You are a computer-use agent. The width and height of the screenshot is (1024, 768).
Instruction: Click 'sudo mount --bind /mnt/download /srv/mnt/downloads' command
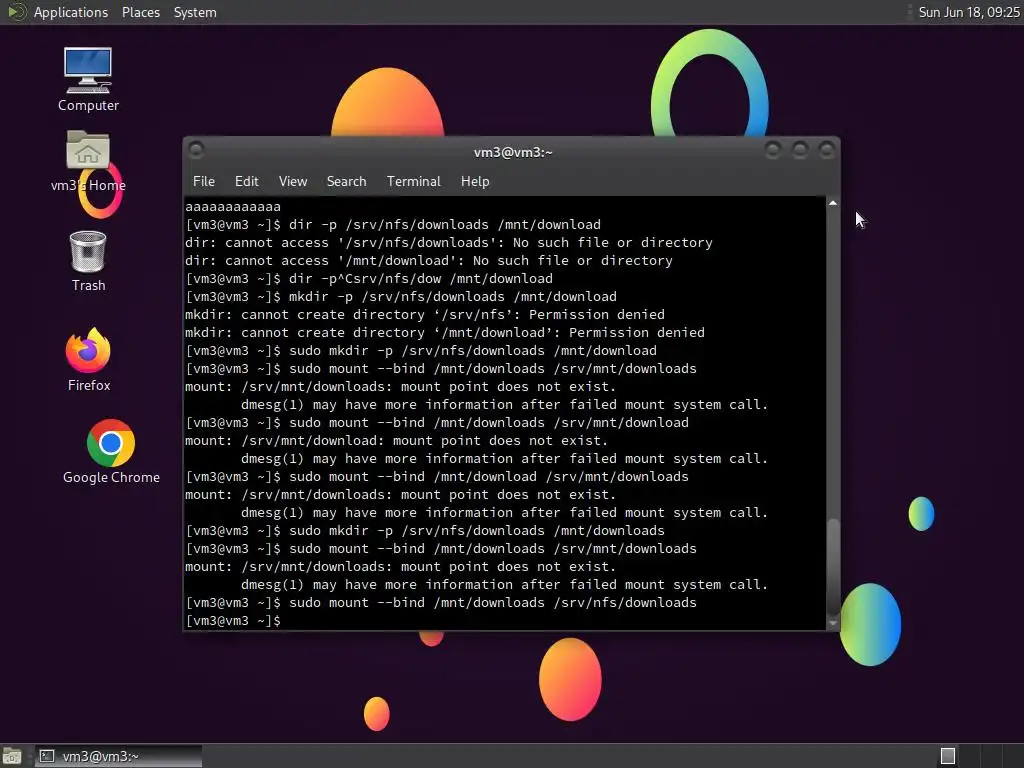pyautogui.click(x=488, y=477)
